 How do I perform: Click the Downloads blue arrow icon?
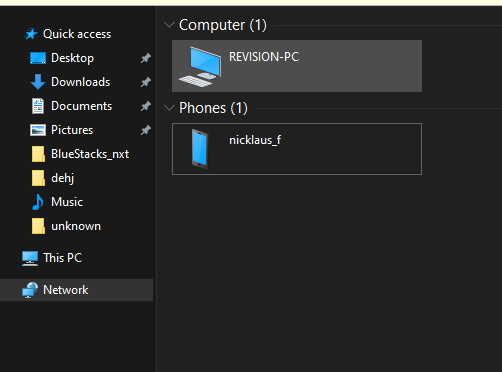click(38, 82)
